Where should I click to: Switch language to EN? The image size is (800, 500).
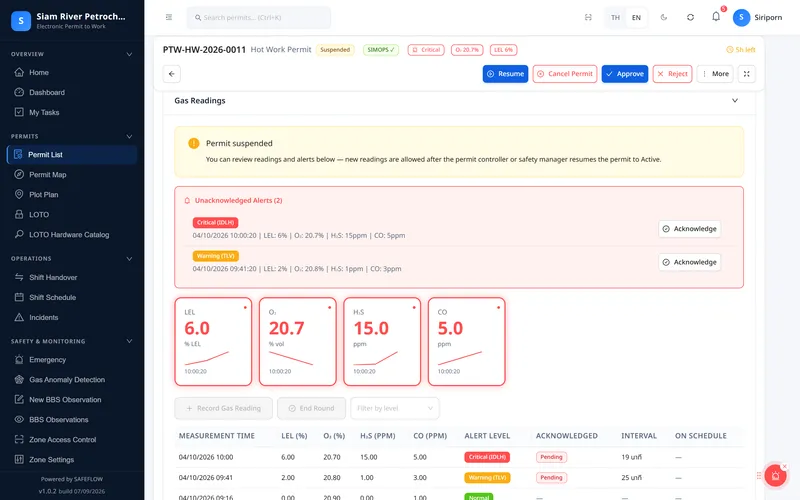coord(636,17)
